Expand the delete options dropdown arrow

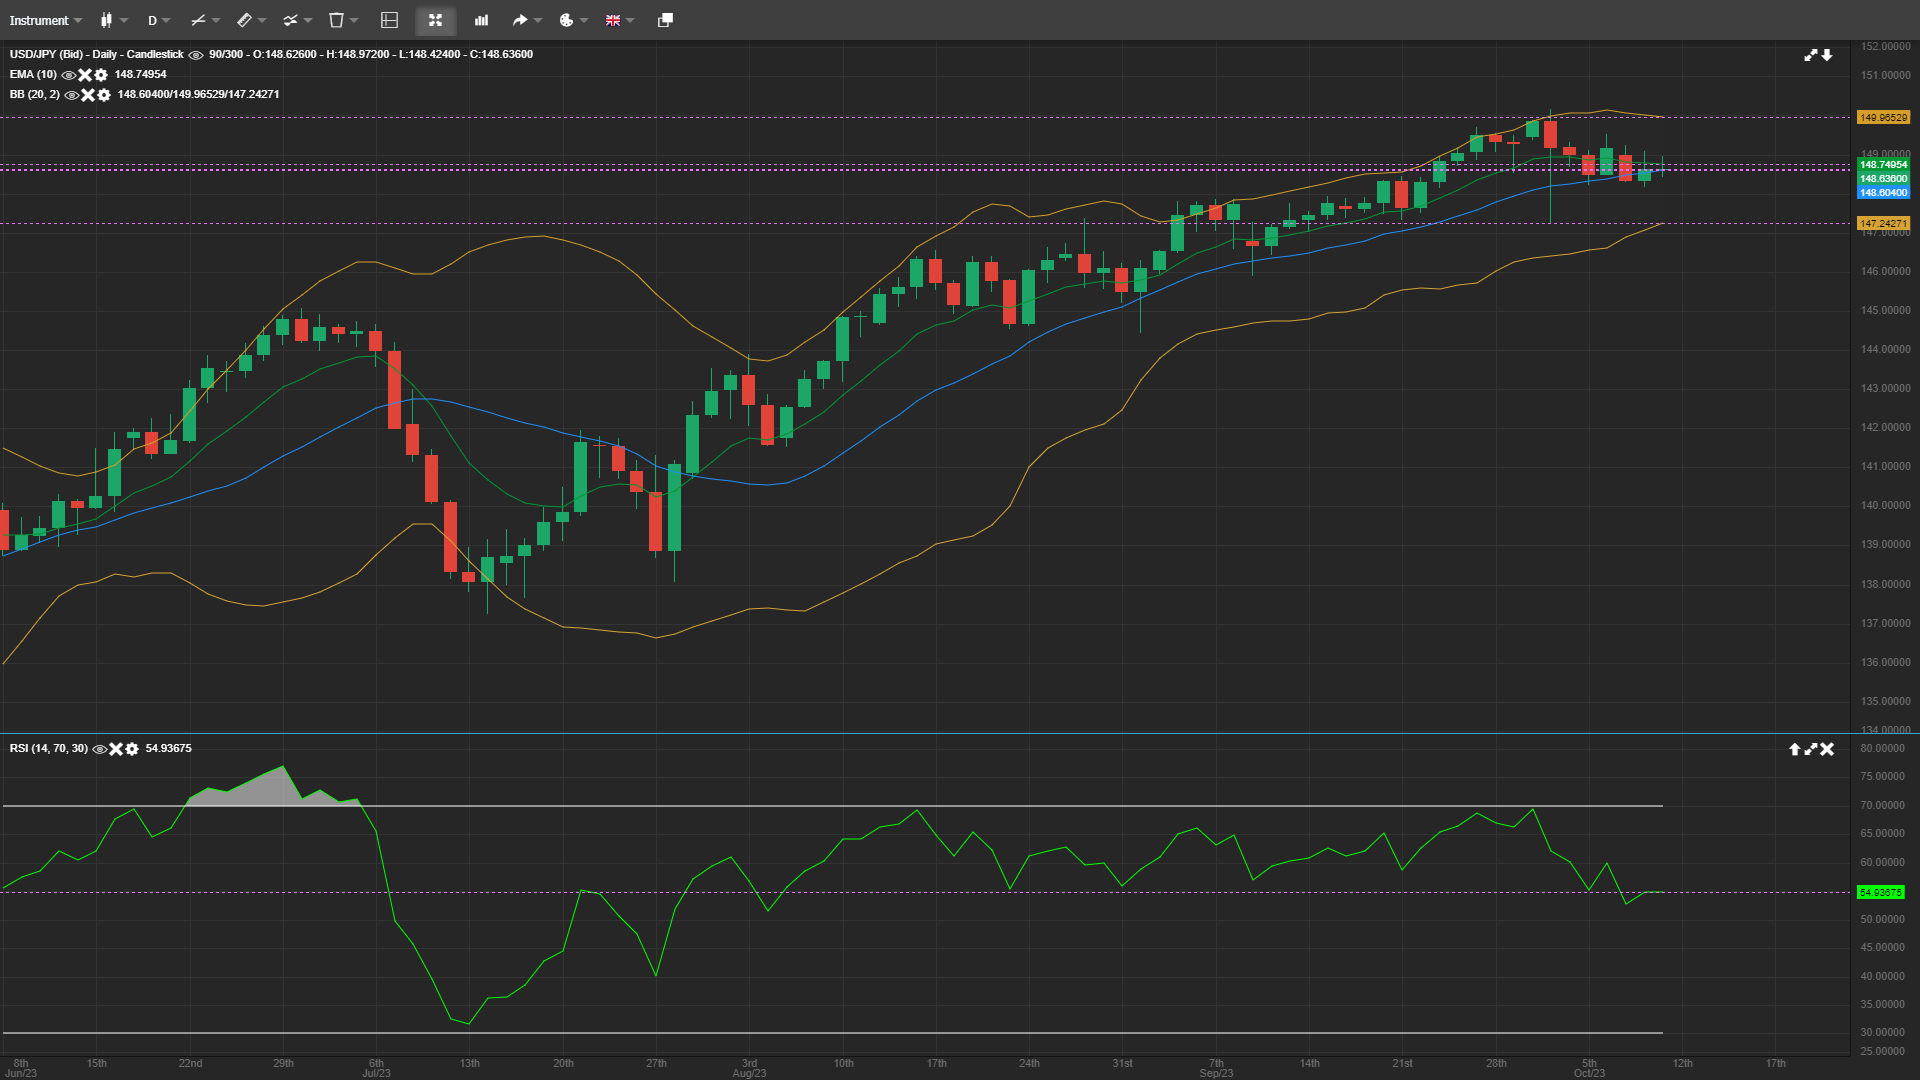(x=354, y=20)
